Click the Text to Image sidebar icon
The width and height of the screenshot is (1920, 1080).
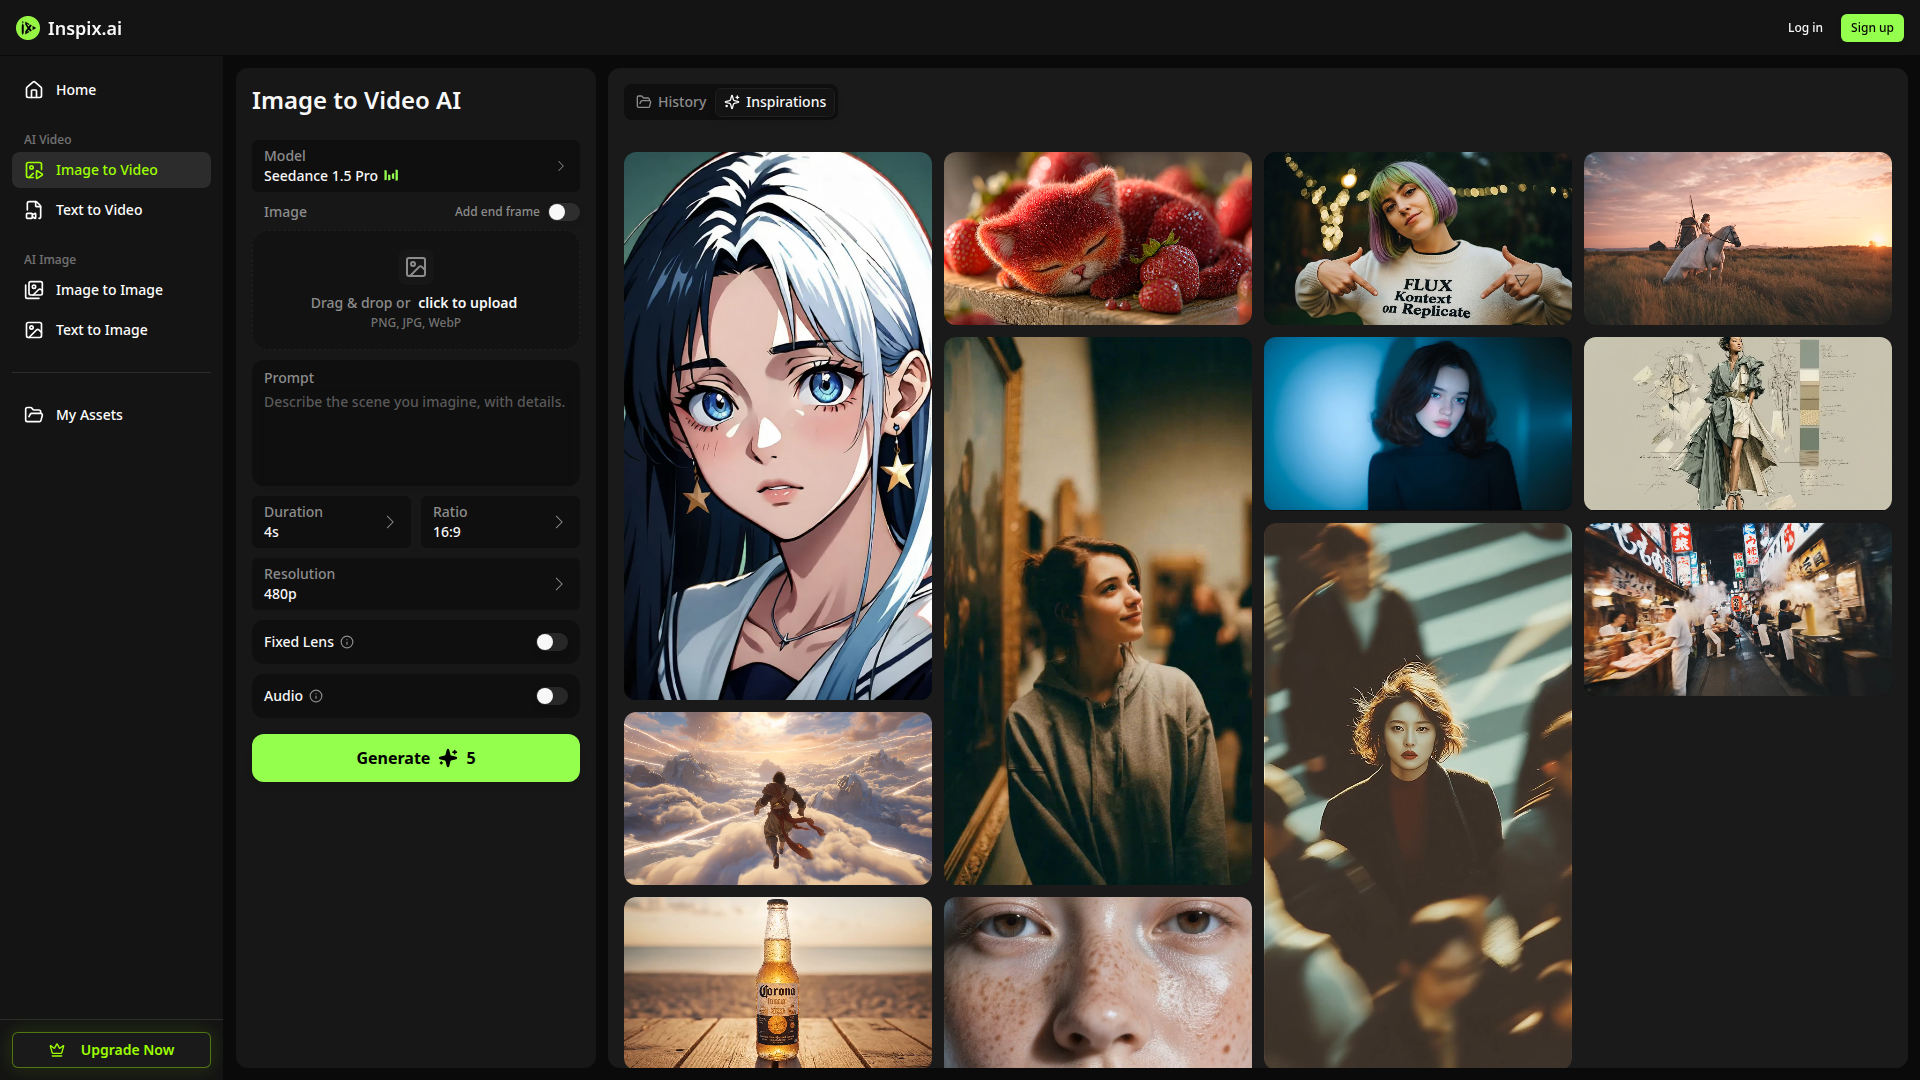tap(34, 330)
